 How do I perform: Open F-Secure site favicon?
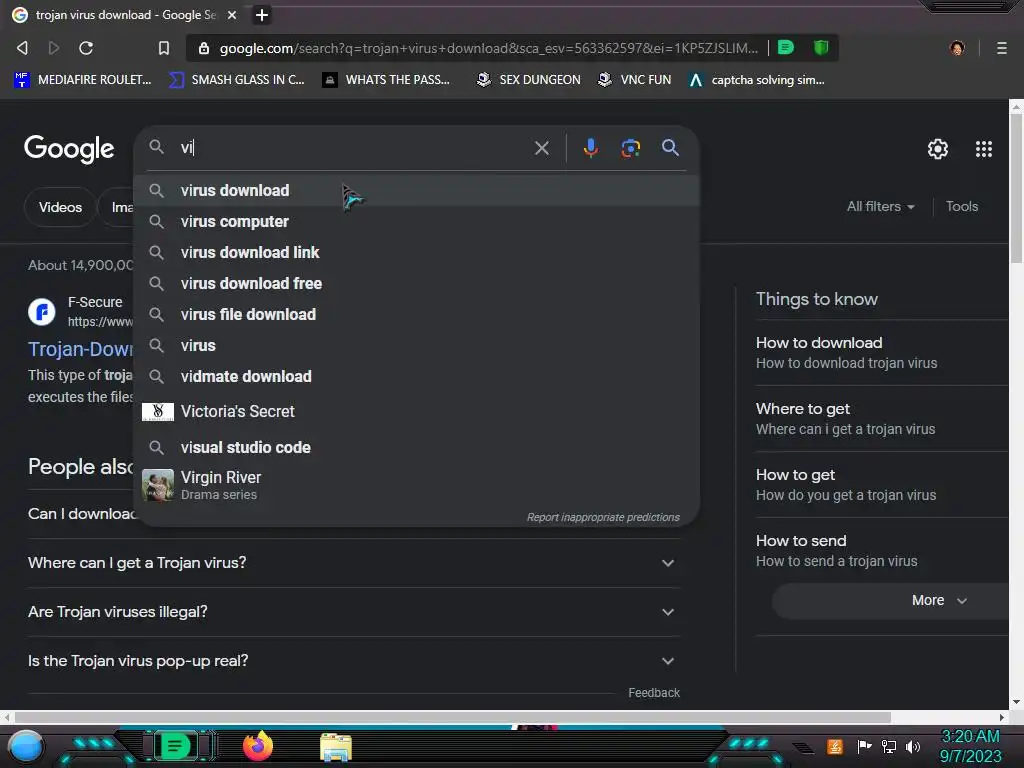pyautogui.click(x=42, y=312)
